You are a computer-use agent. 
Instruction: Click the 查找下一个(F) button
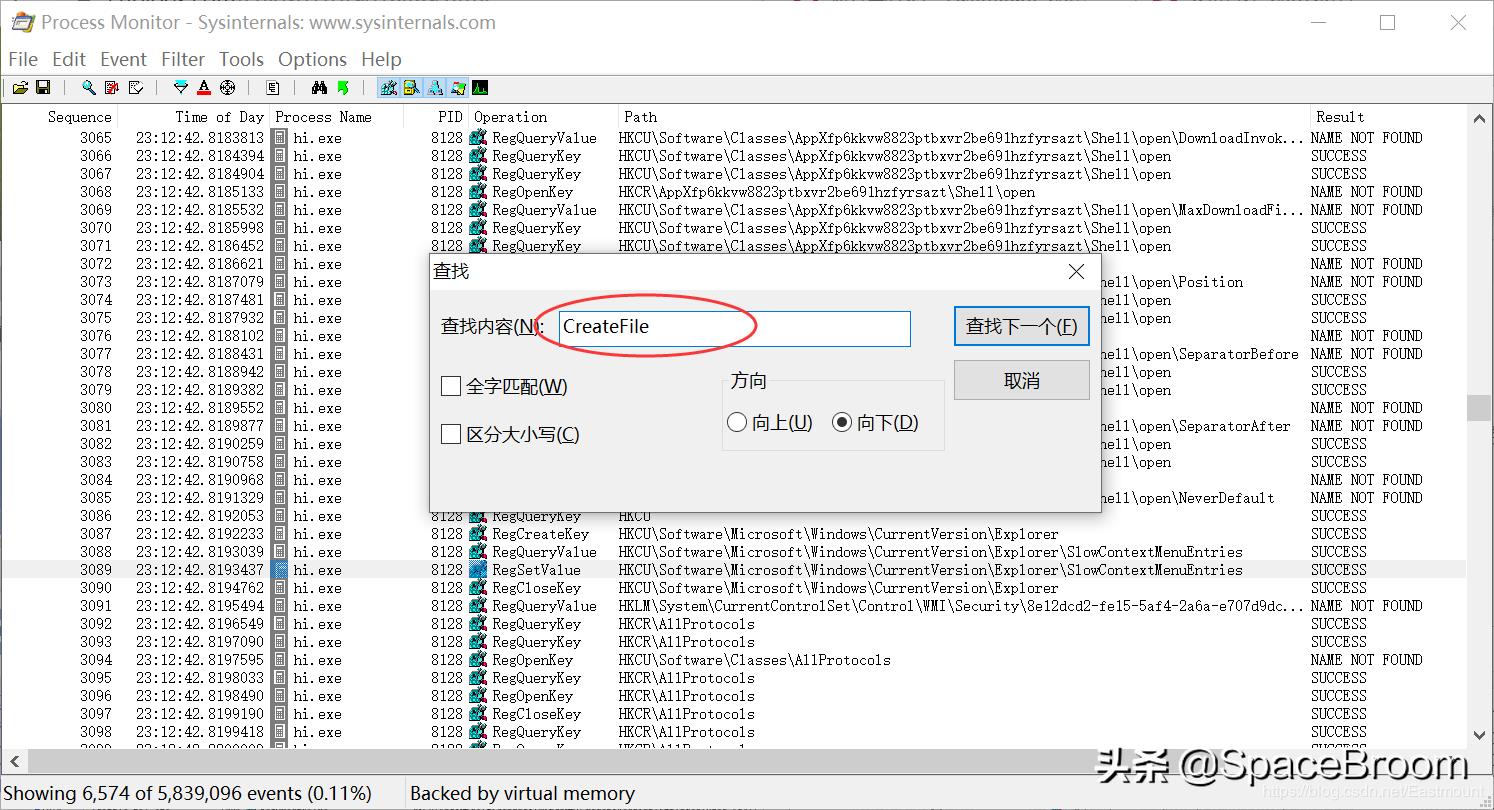1021,326
